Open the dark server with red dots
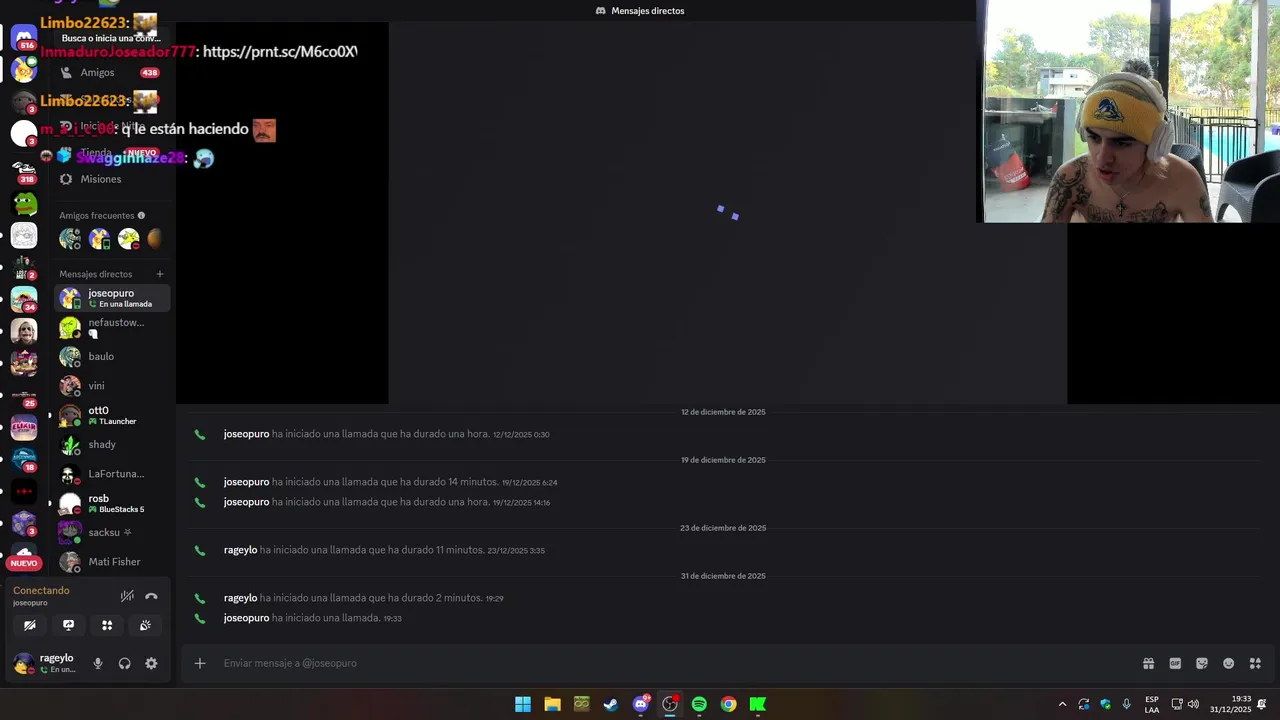This screenshot has width=1280, height=720. 24,491
